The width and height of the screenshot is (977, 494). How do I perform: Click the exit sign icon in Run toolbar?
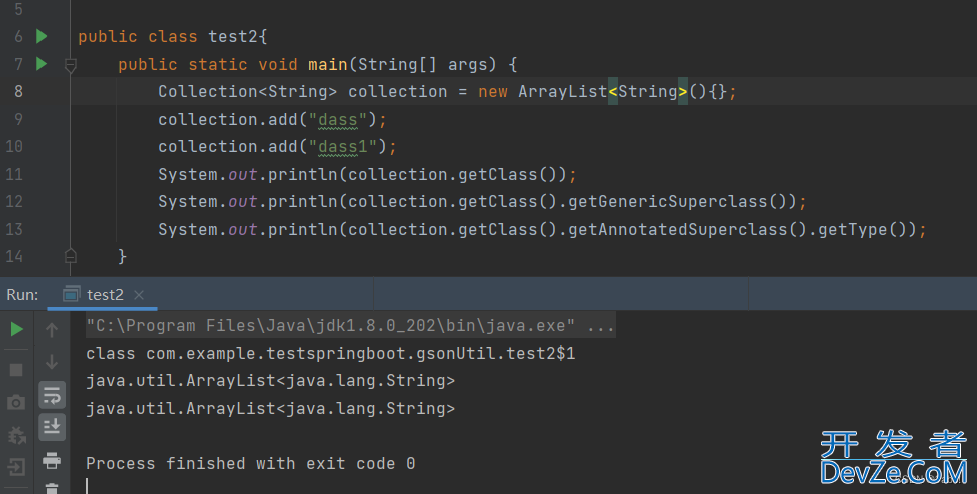click(16, 467)
